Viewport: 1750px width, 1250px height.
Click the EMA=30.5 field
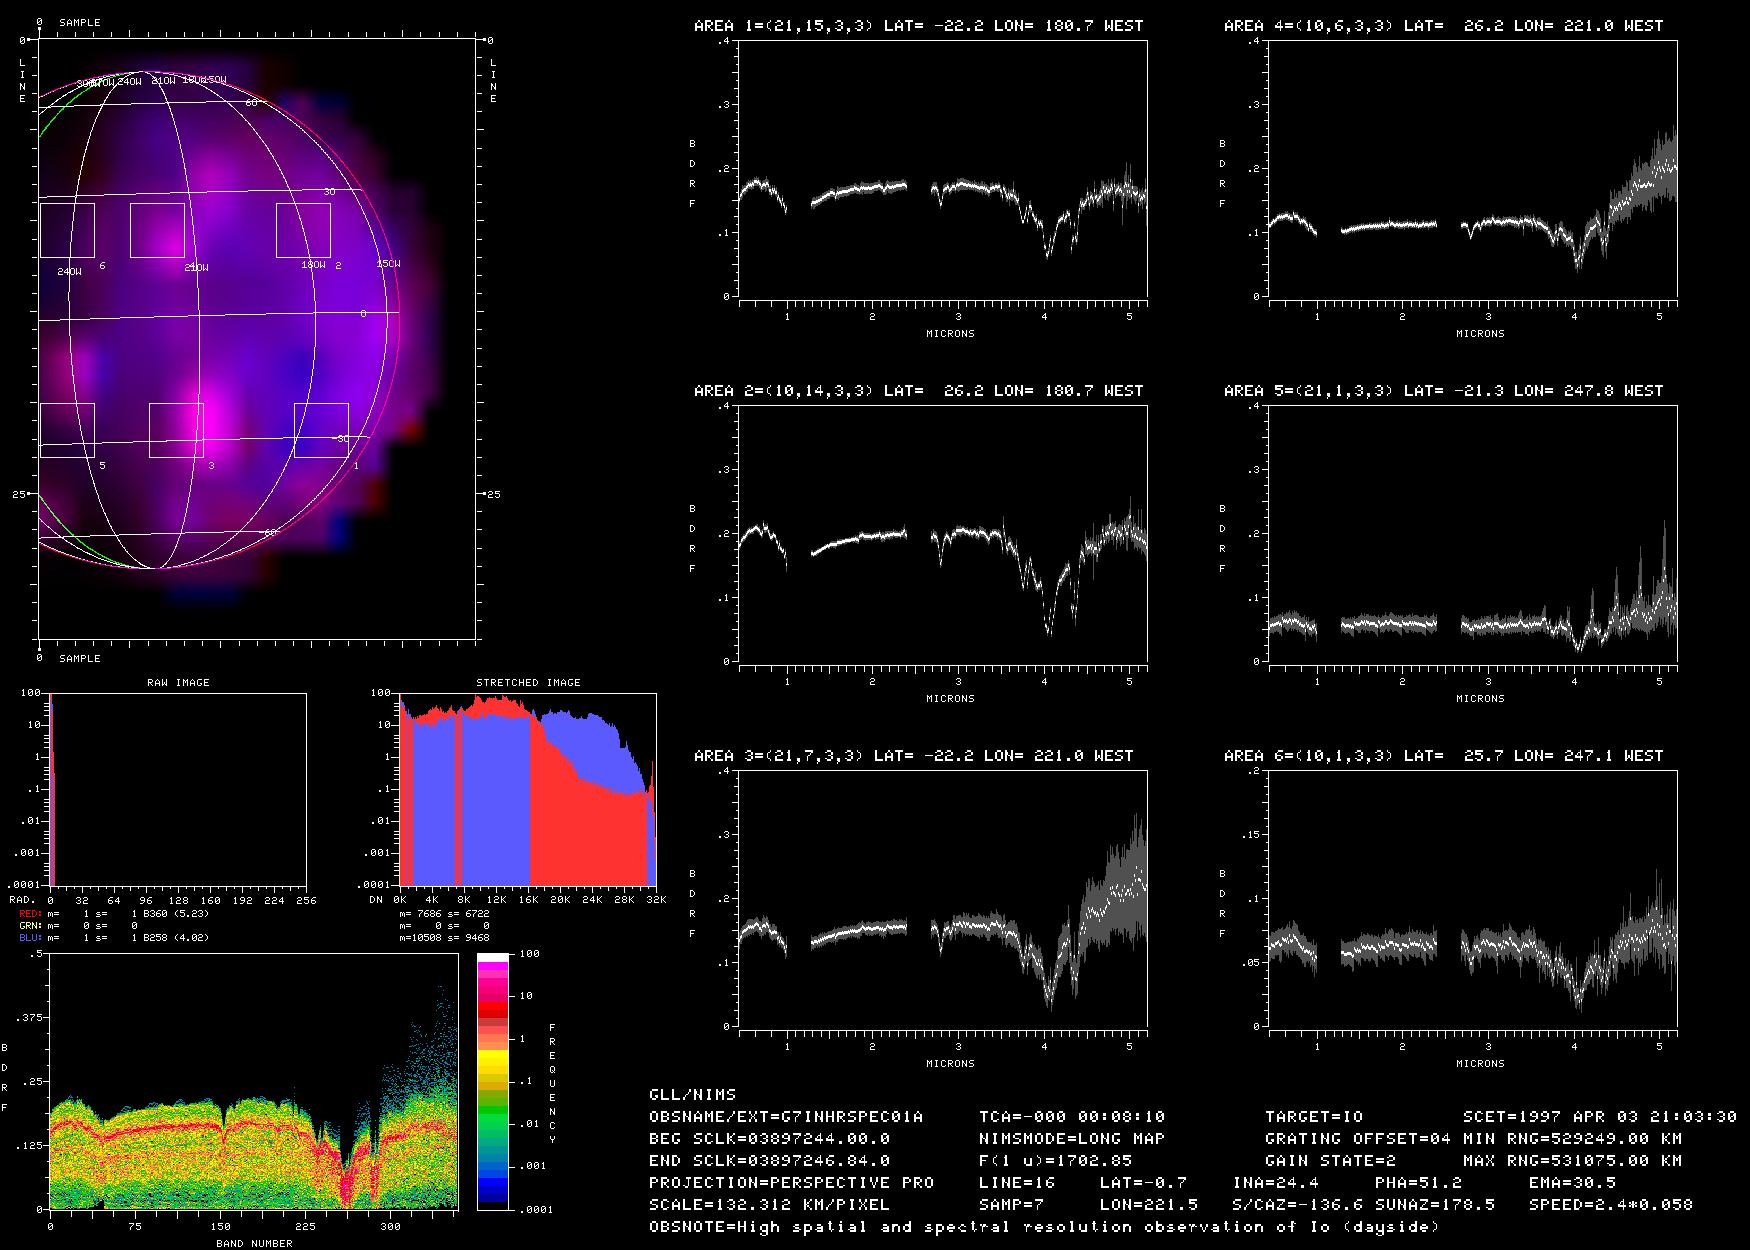[1572, 1183]
